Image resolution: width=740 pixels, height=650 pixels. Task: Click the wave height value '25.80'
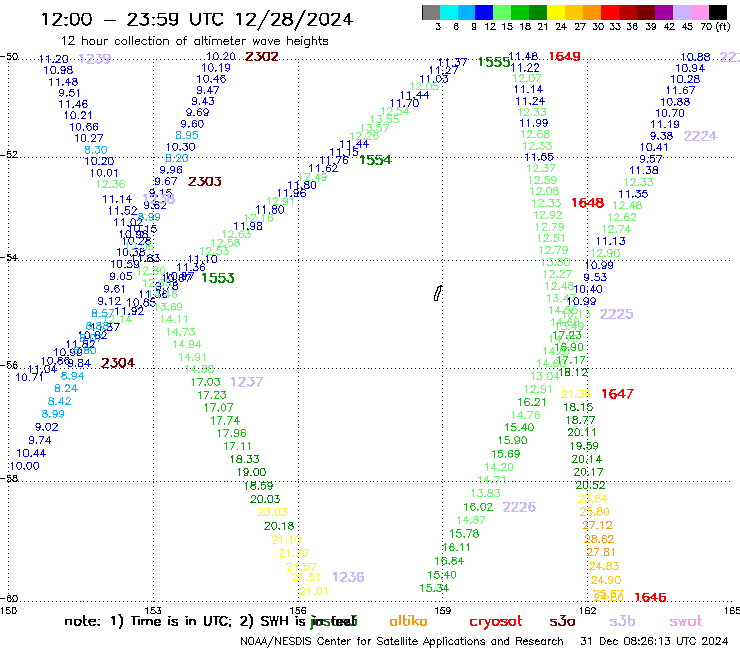pos(595,511)
